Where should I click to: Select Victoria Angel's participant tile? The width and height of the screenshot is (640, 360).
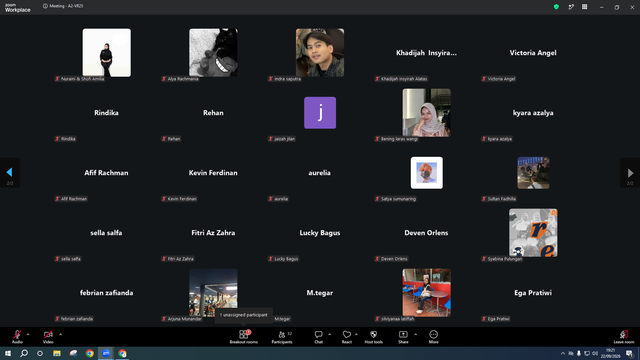[x=533, y=53]
